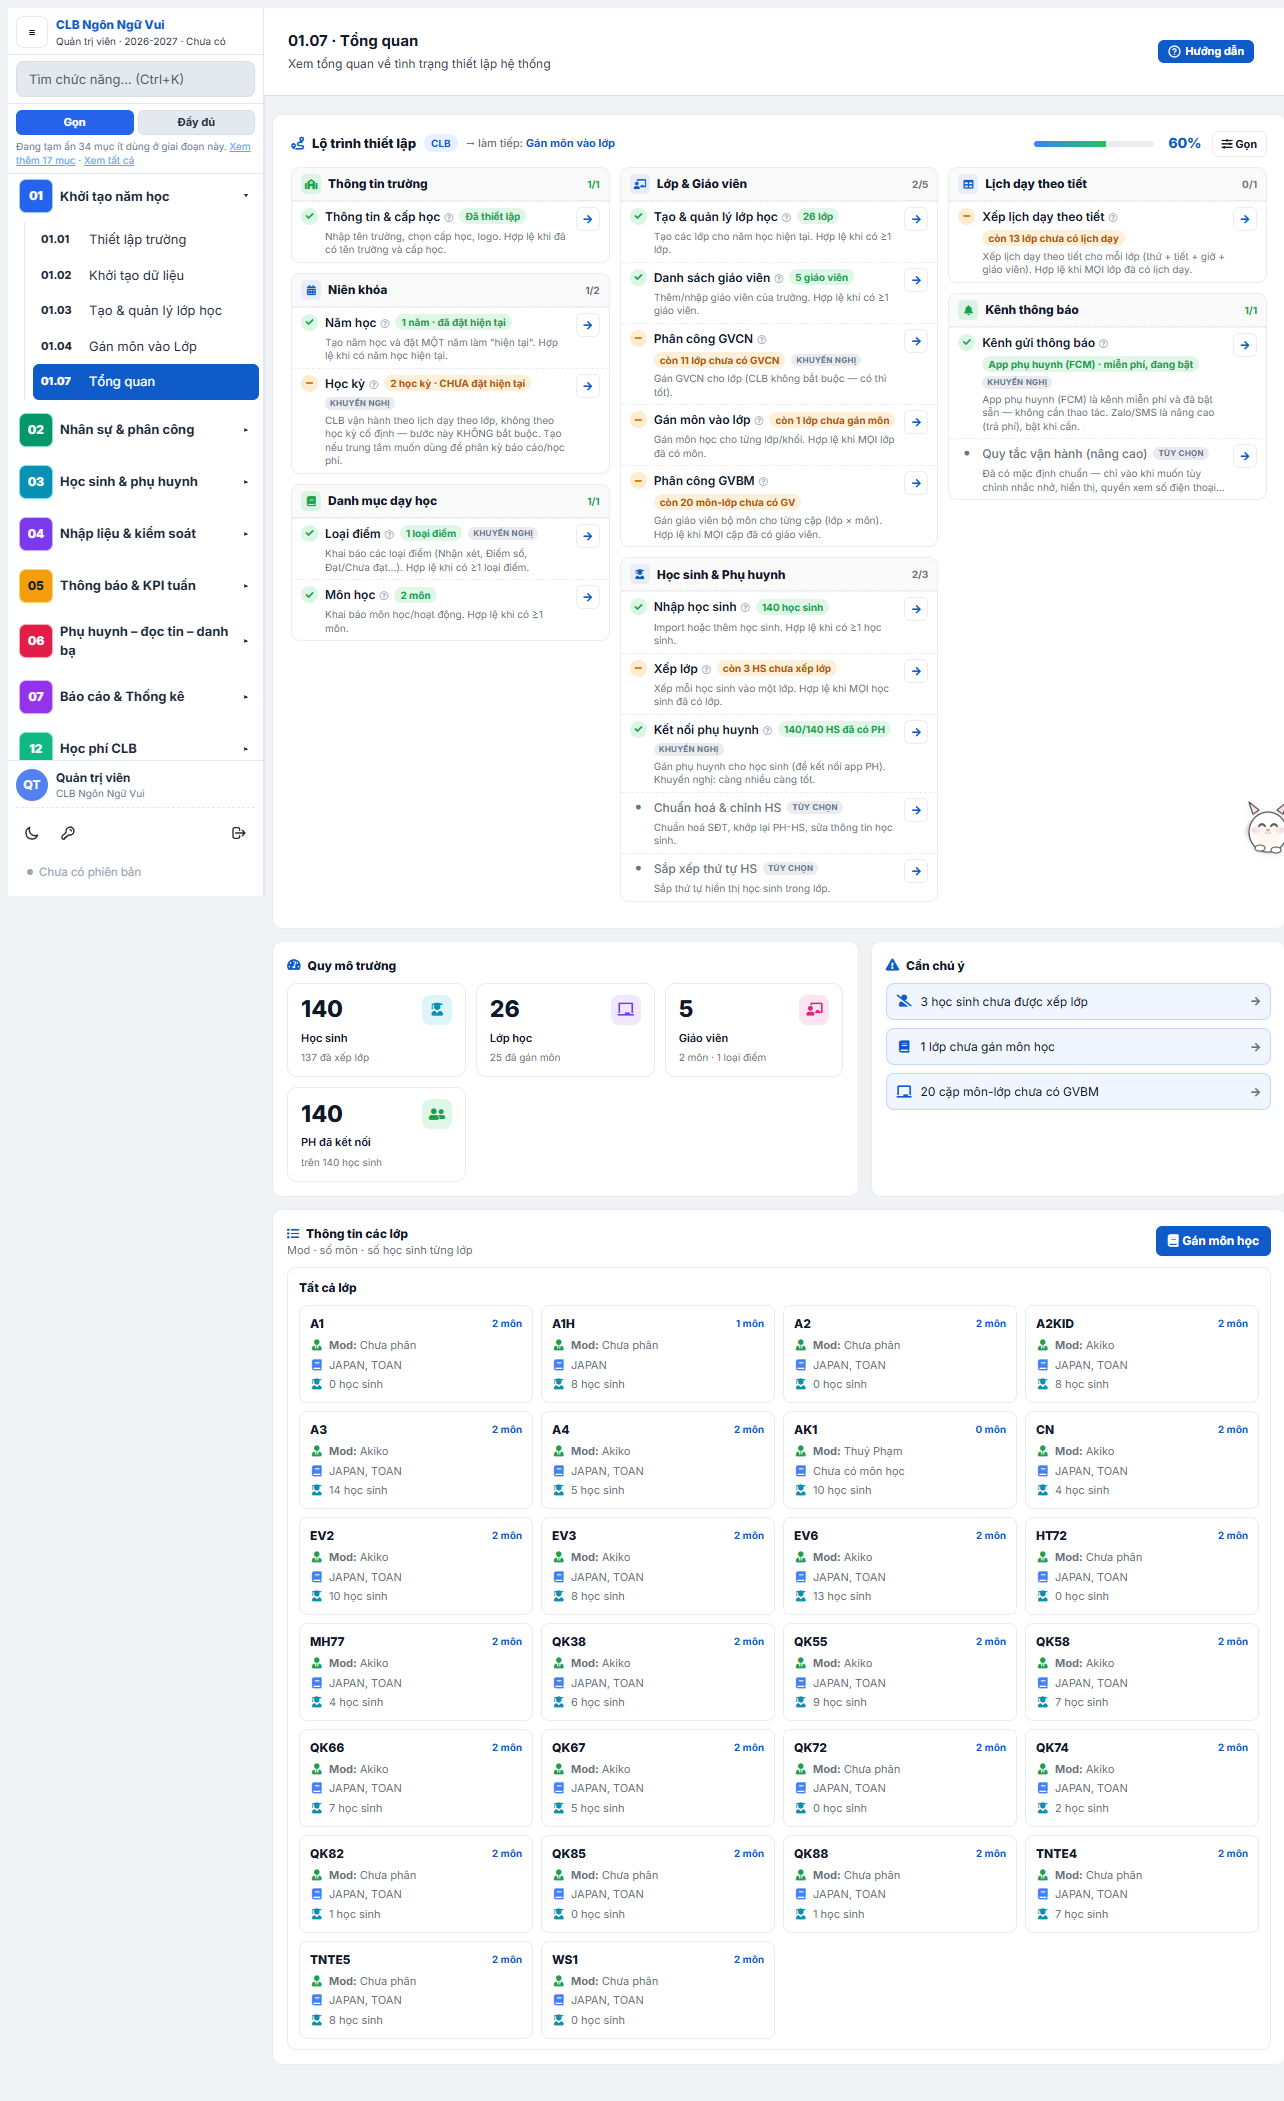The height and width of the screenshot is (2101, 1284).
Task: Toggle the Gọn view button in roadmap header
Action: click(1239, 144)
